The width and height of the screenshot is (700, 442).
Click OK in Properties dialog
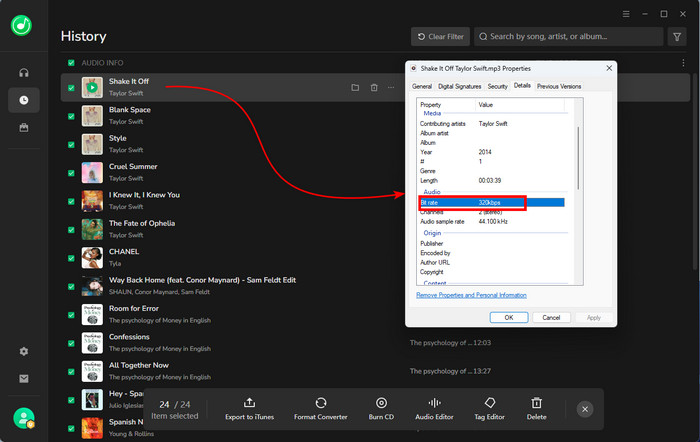coord(509,317)
